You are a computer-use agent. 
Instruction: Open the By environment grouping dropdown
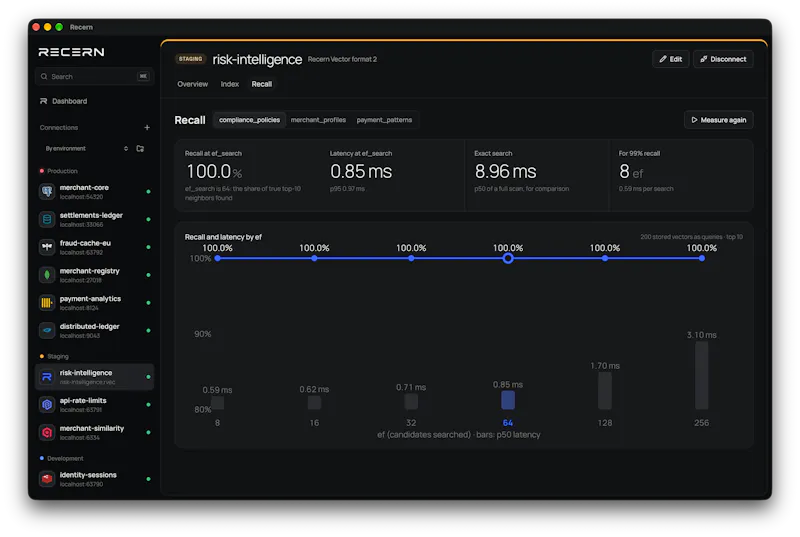click(x=87, y=148)
